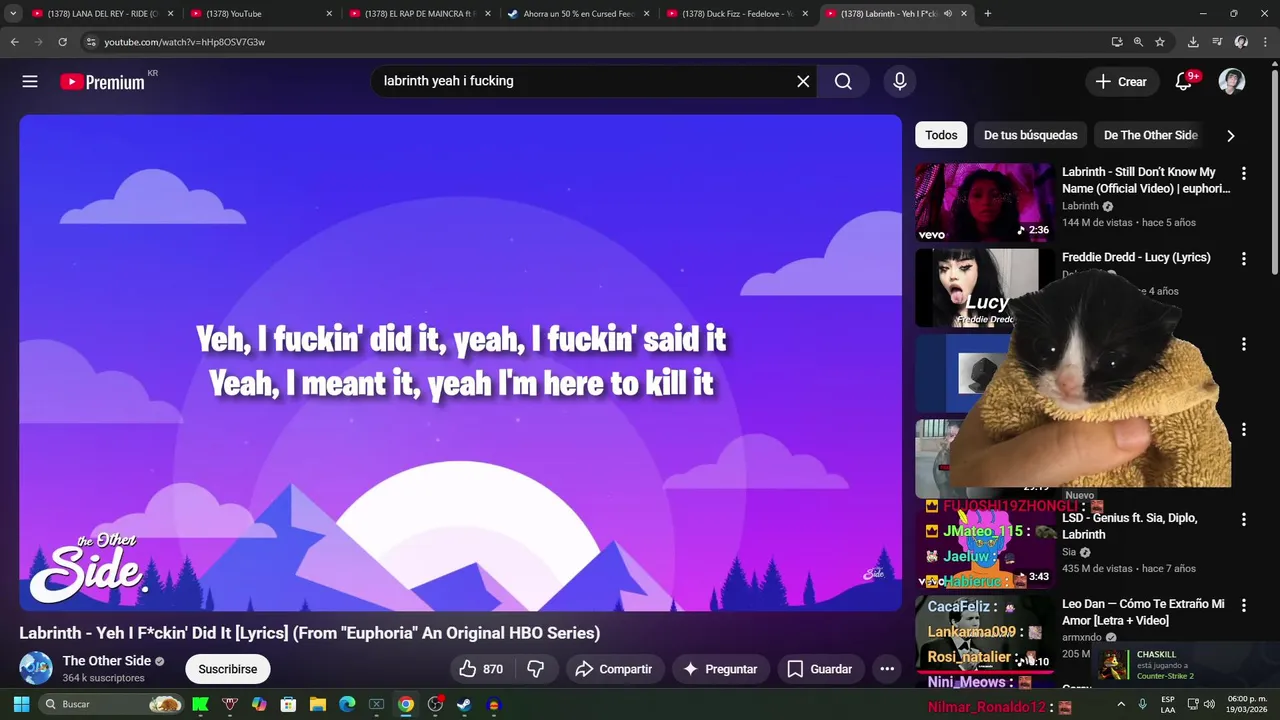Open the media controls icon in Chrome
1280x720 pixels.
click(x=1217, y=42)
